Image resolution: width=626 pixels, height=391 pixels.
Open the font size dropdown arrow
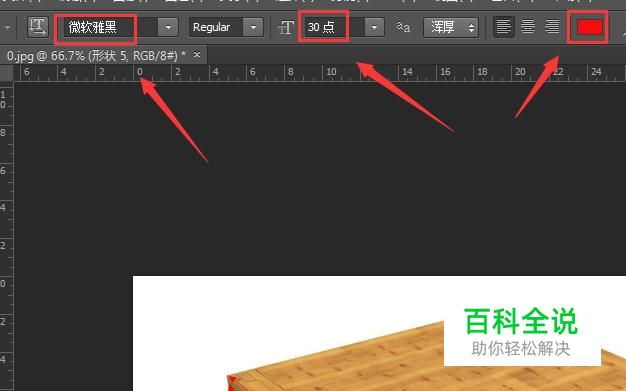coord(374,27)
